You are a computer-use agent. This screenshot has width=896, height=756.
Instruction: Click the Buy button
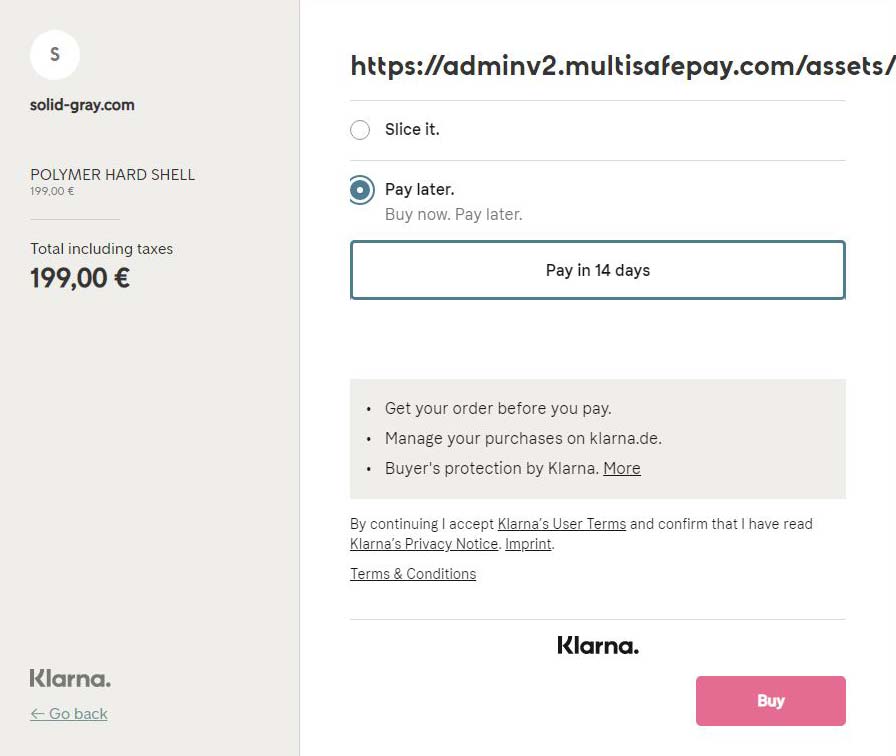tap(770, 701)
